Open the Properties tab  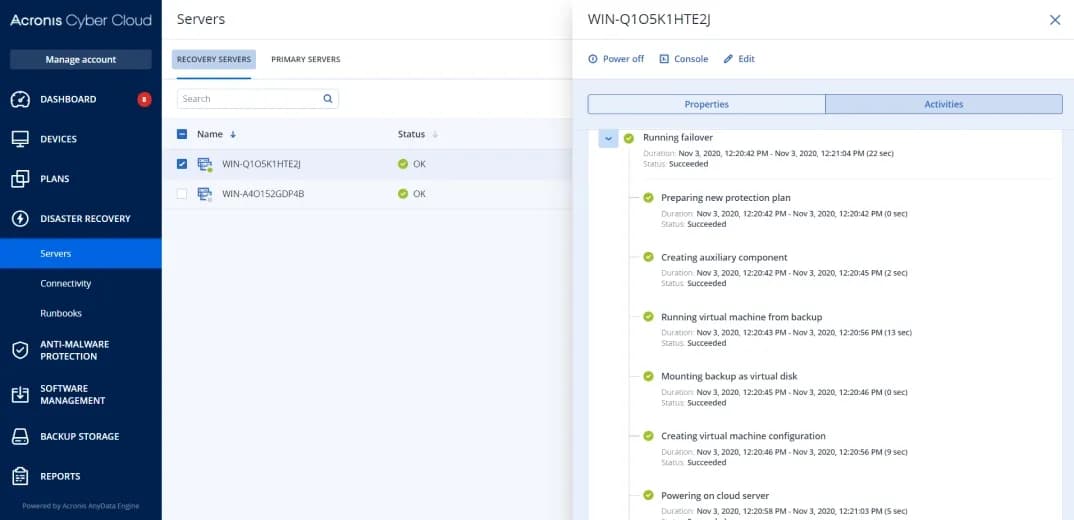[706, 104]
